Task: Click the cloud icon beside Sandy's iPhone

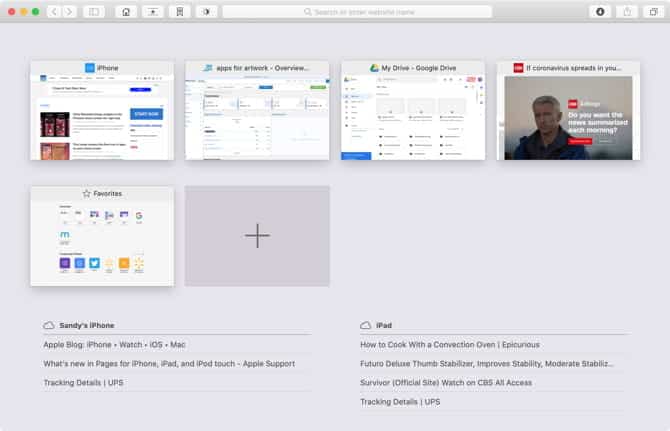Action: point(49,325)
